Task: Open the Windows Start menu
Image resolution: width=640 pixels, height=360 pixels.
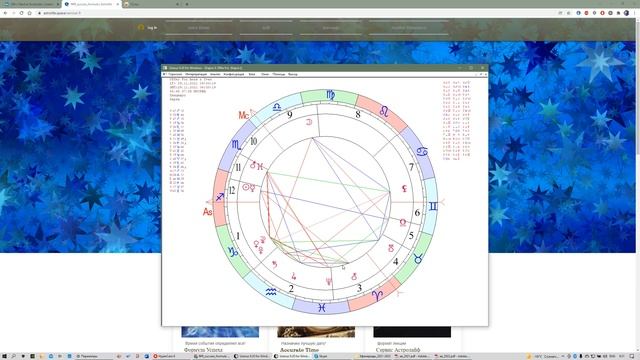Action: click(x=4, y=356)
